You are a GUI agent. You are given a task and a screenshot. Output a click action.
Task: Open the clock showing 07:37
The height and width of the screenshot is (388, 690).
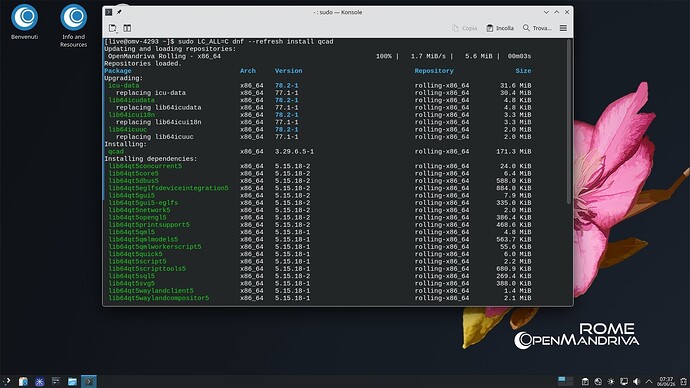click(666, 381)
